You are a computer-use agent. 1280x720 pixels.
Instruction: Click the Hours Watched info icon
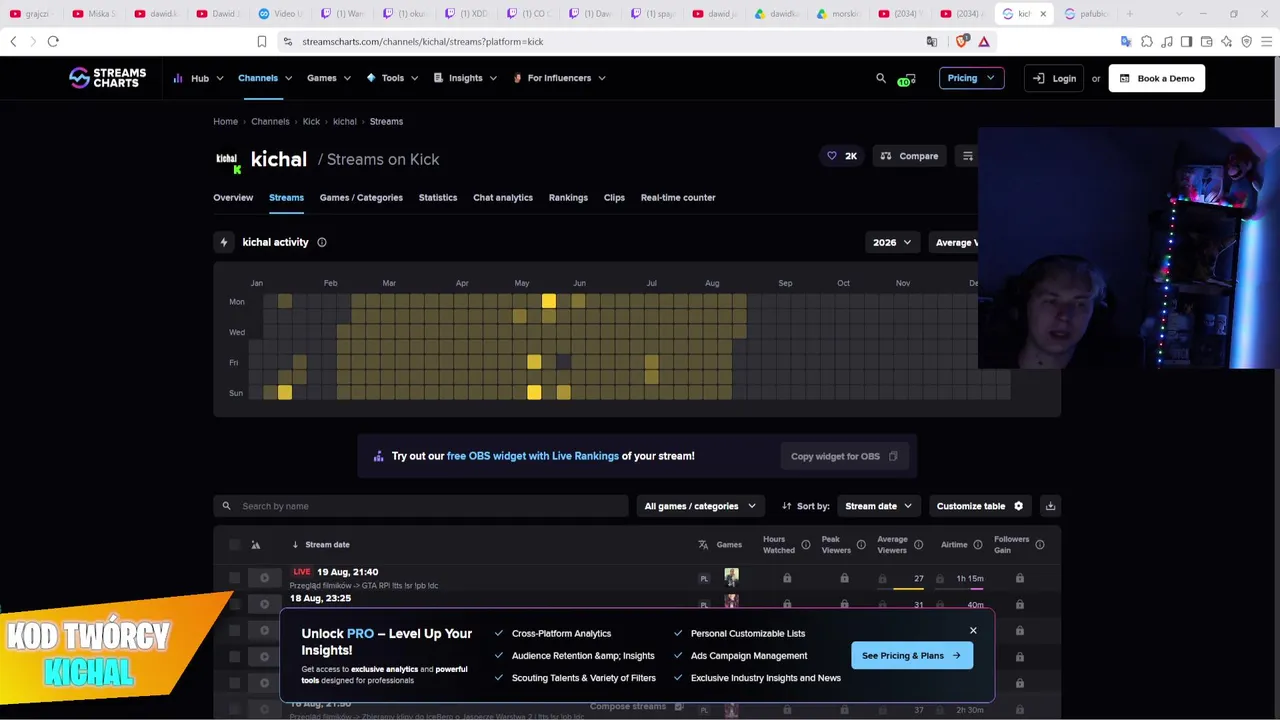(x=806, y=545)
